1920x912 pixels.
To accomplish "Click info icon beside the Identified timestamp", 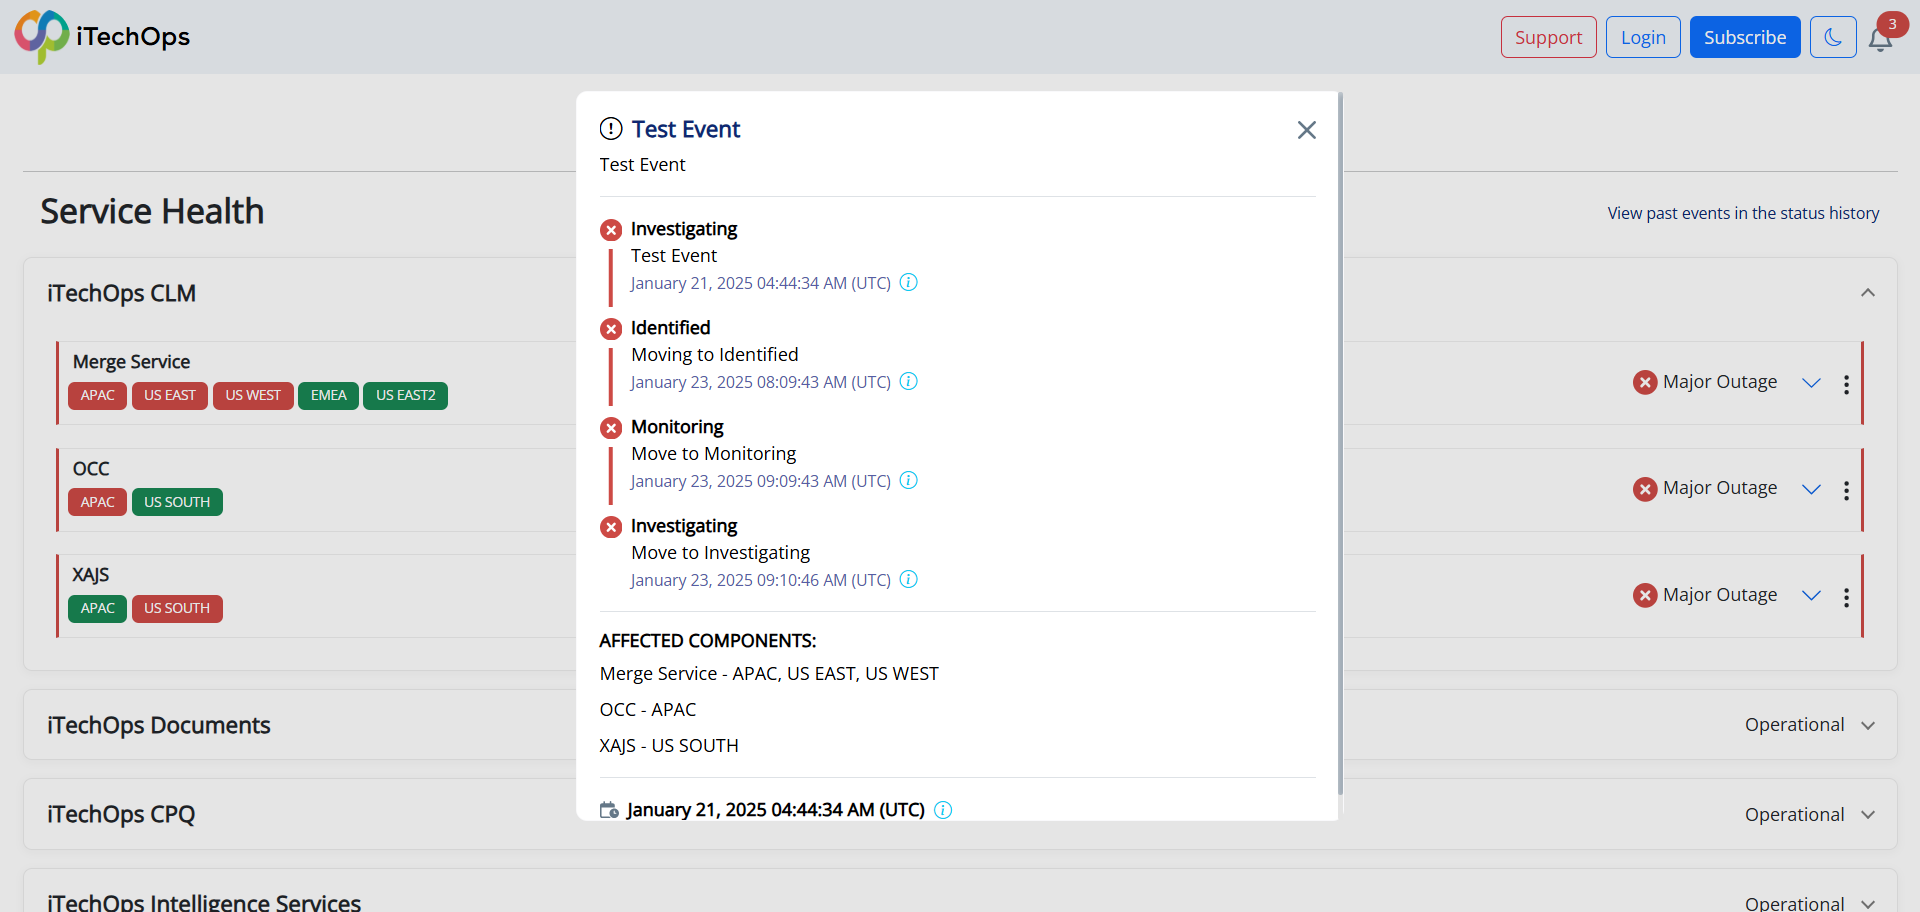I will point(908,381).
